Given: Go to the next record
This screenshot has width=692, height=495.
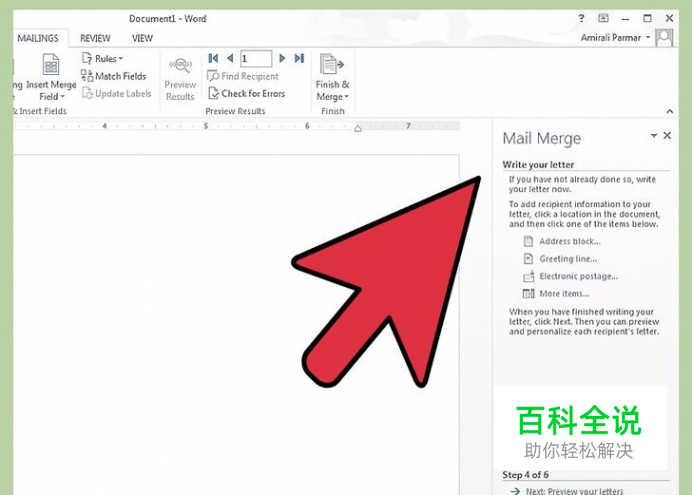Looking at the screenshot, I should click(282, 58).
